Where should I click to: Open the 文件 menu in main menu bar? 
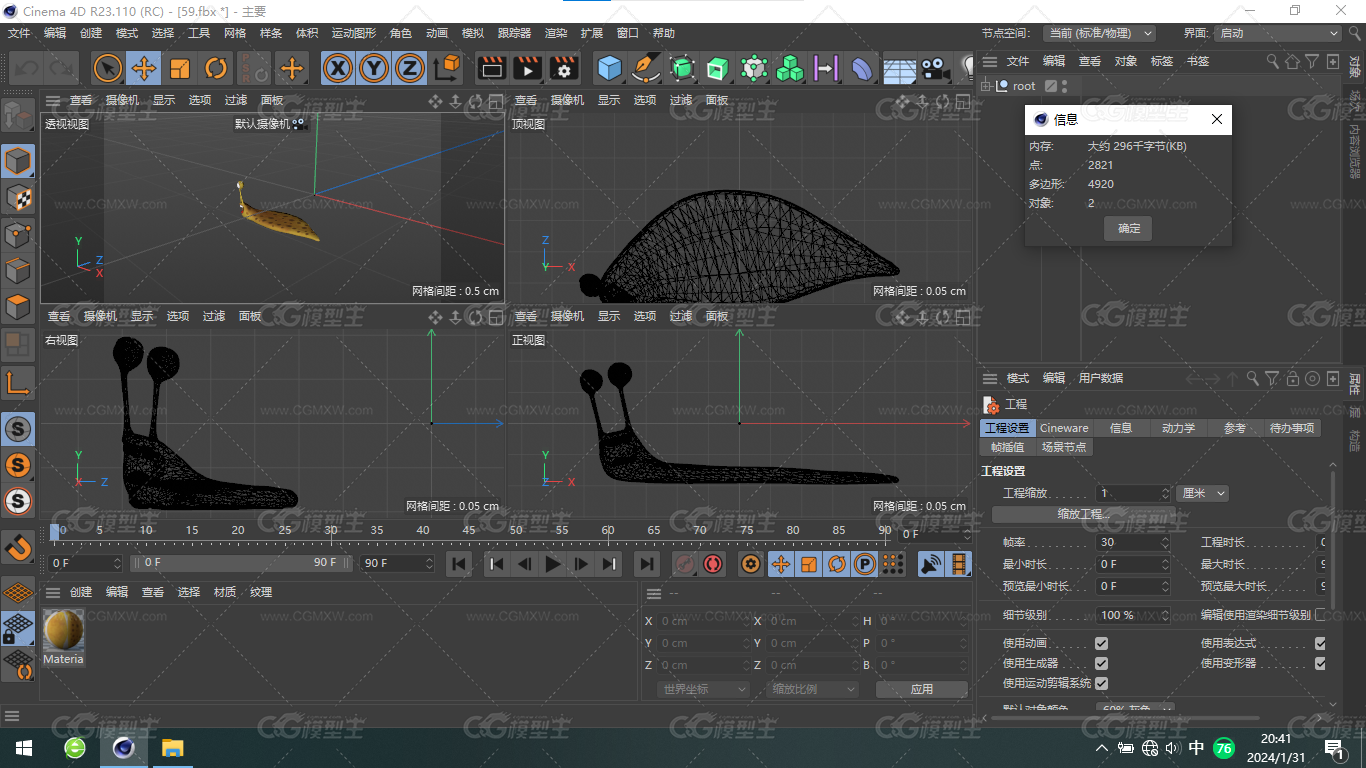[x=19, y=33]
